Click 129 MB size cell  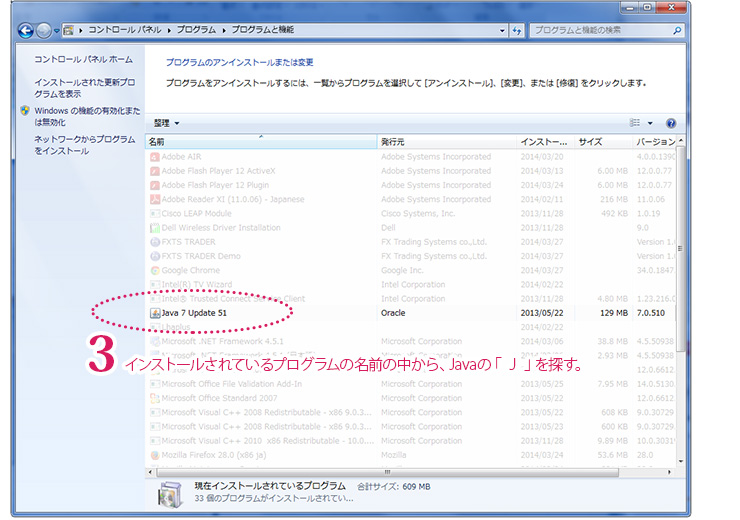point(614,313)
